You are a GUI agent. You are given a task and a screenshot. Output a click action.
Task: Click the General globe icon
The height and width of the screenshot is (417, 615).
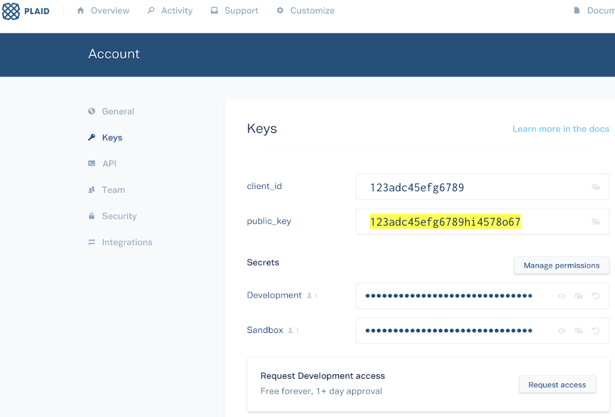click(92, 111)
